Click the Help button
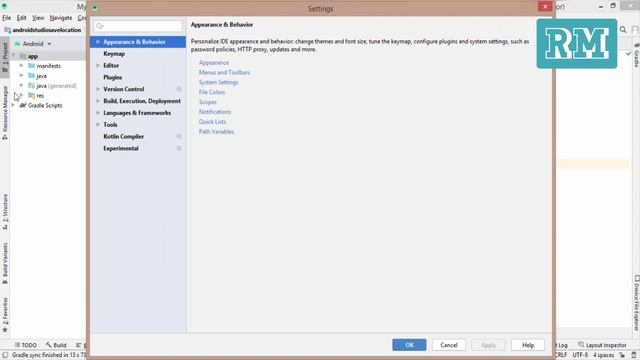The height and width of the screenshot is (360, 640). [x=528, y=345]
